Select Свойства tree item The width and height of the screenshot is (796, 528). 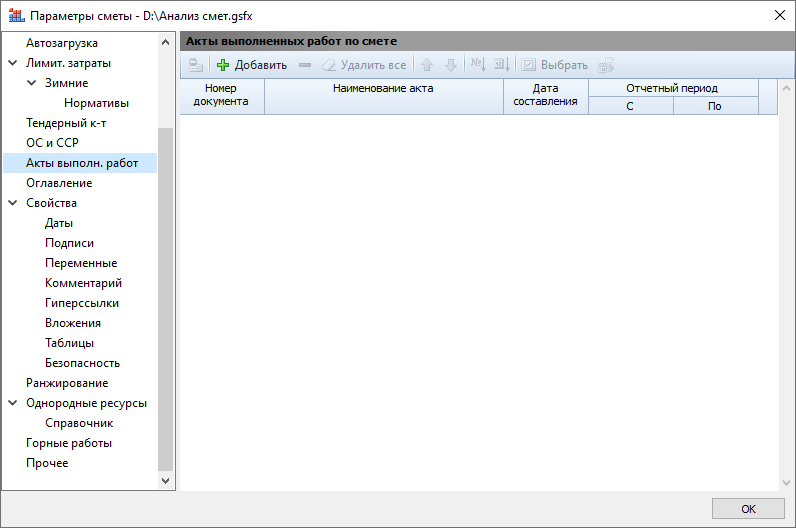click(51, 203)
